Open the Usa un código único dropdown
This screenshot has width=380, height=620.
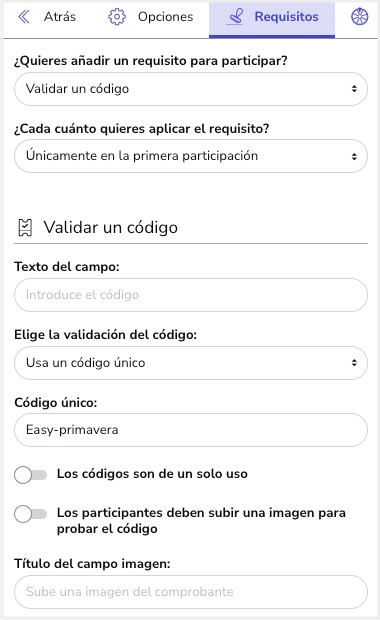pyautogui.click(x=191, y=363)
